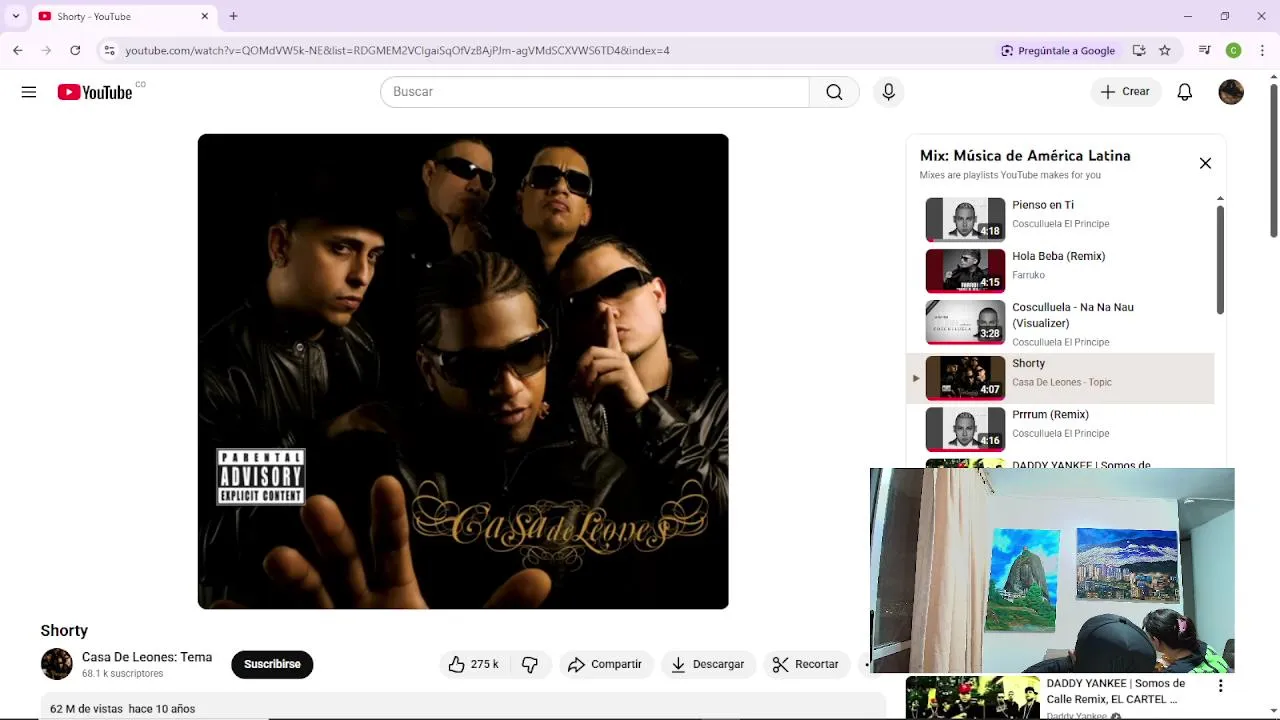Viewport: 1280px width, 720px height.
Task: Click the Casa De Leones channel avatar
Action: point(57,664)
